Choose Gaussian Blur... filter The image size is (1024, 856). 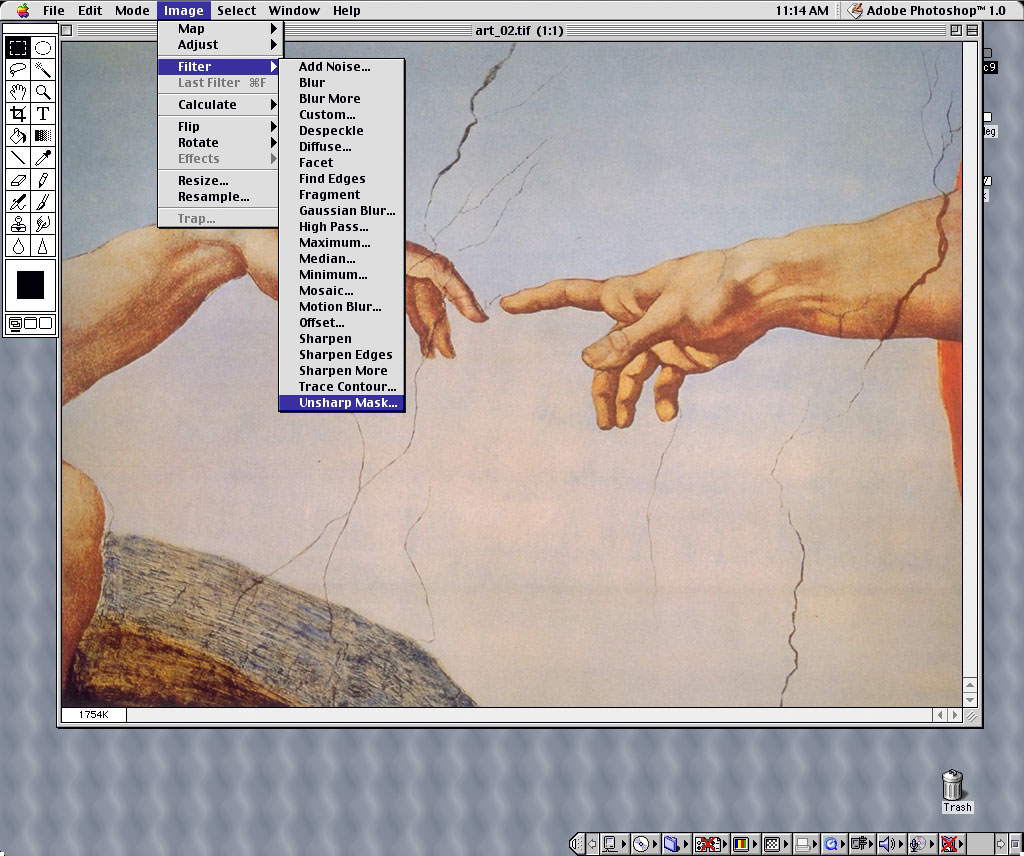coord(342,211)
